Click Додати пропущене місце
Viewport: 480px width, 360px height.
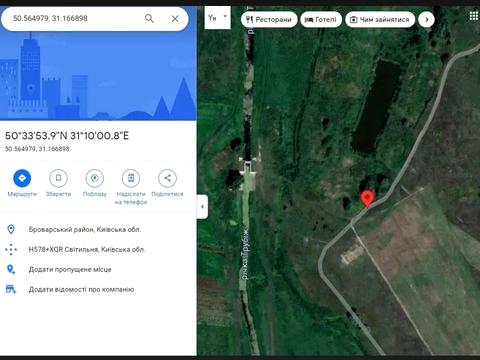(x=70, y=269)
